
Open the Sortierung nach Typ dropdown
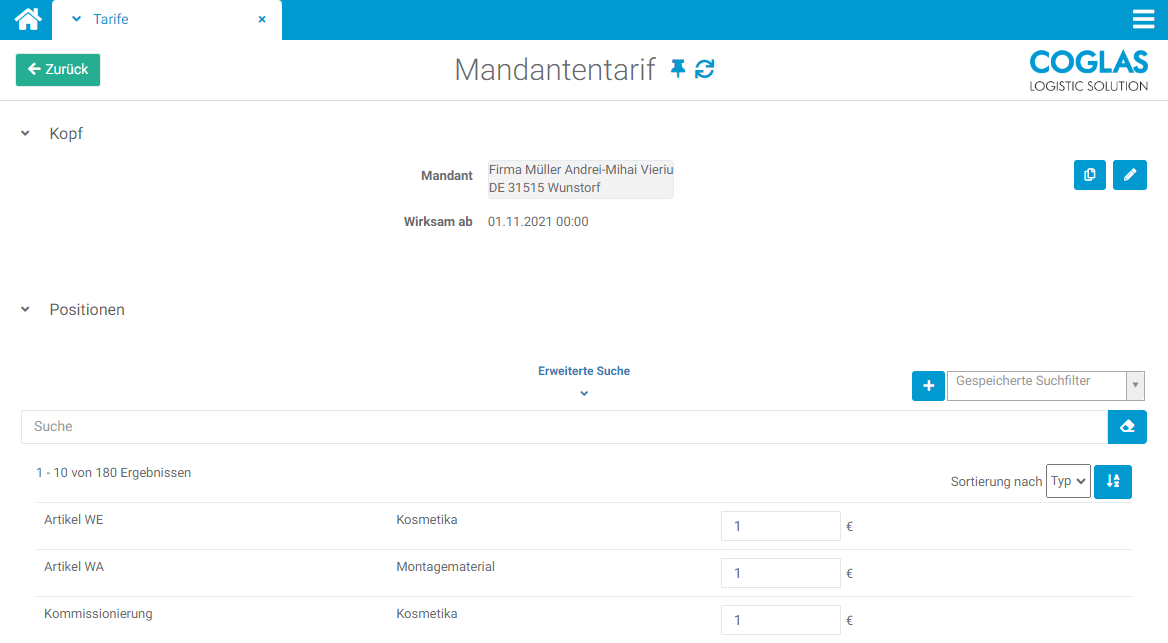(1067, 481)
